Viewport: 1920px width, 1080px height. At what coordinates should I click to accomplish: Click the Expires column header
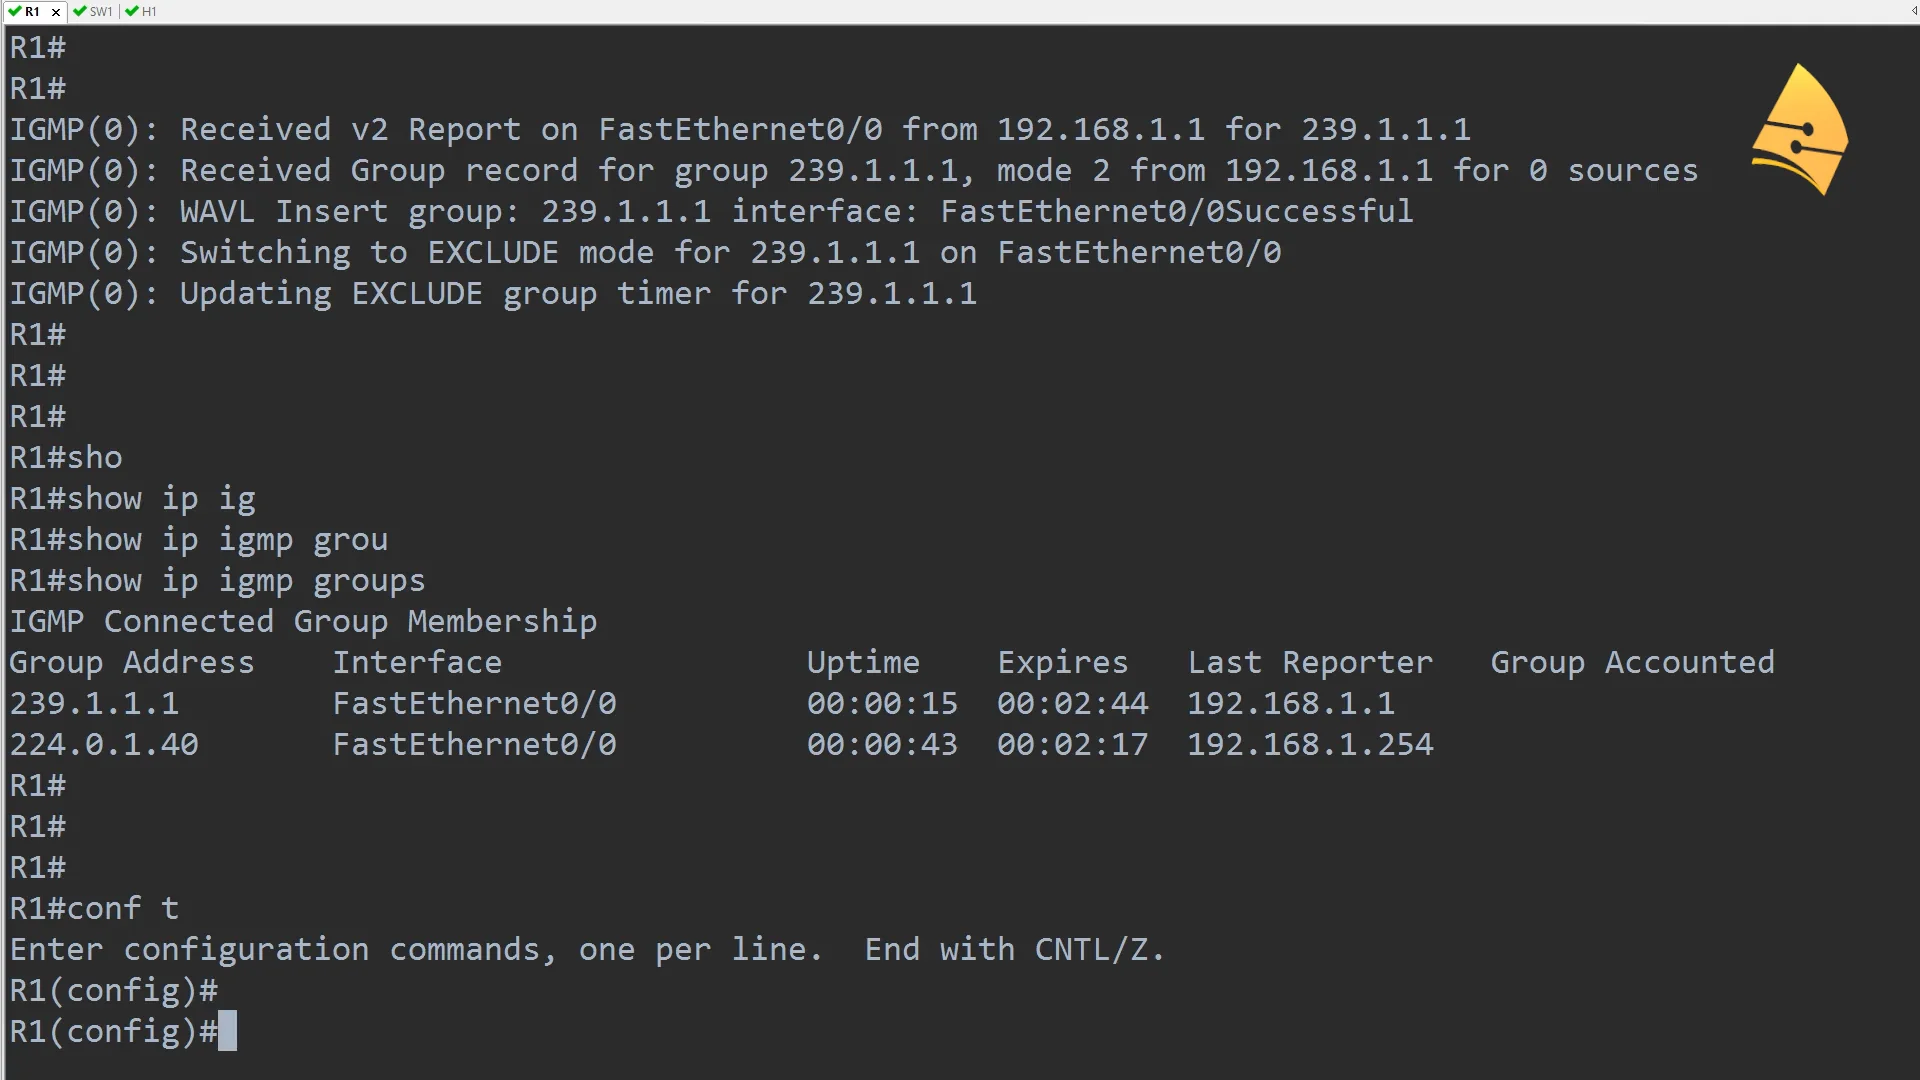click(1062, 663)
